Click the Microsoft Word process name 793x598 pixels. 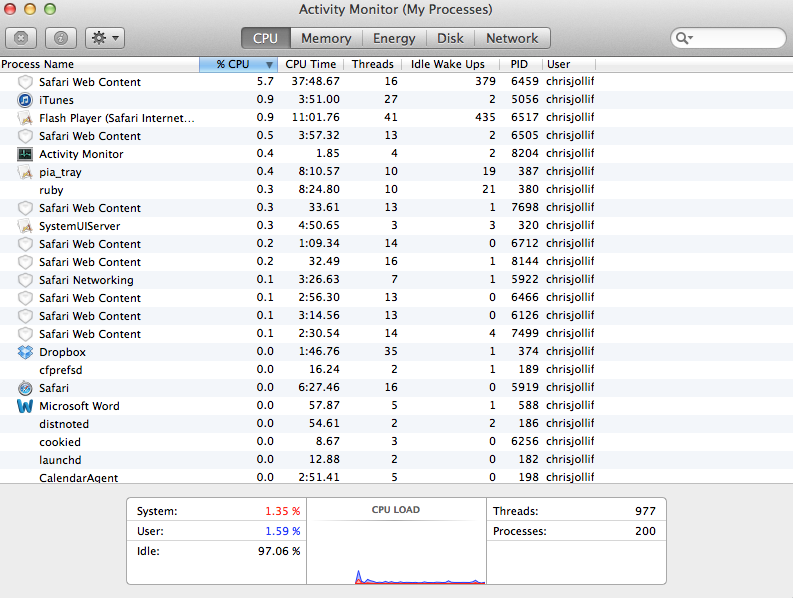pos(79,406)
